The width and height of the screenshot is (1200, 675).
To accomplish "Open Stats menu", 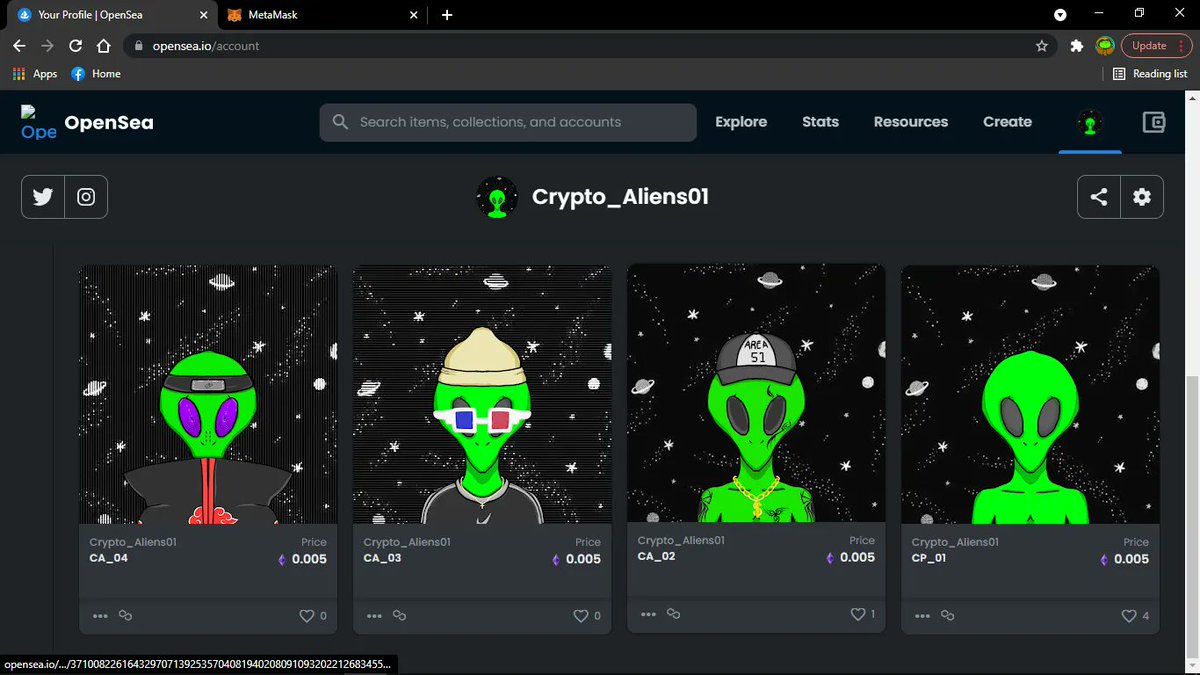I will coord(820,122).
